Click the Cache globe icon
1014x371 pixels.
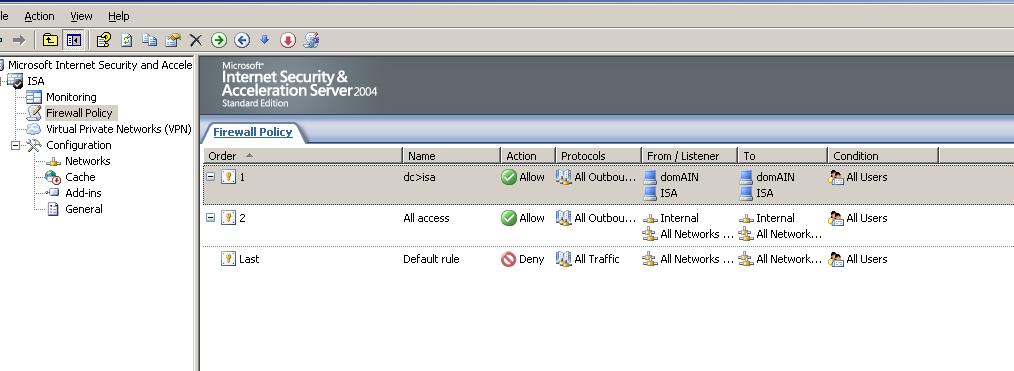[x=53, y=177]
